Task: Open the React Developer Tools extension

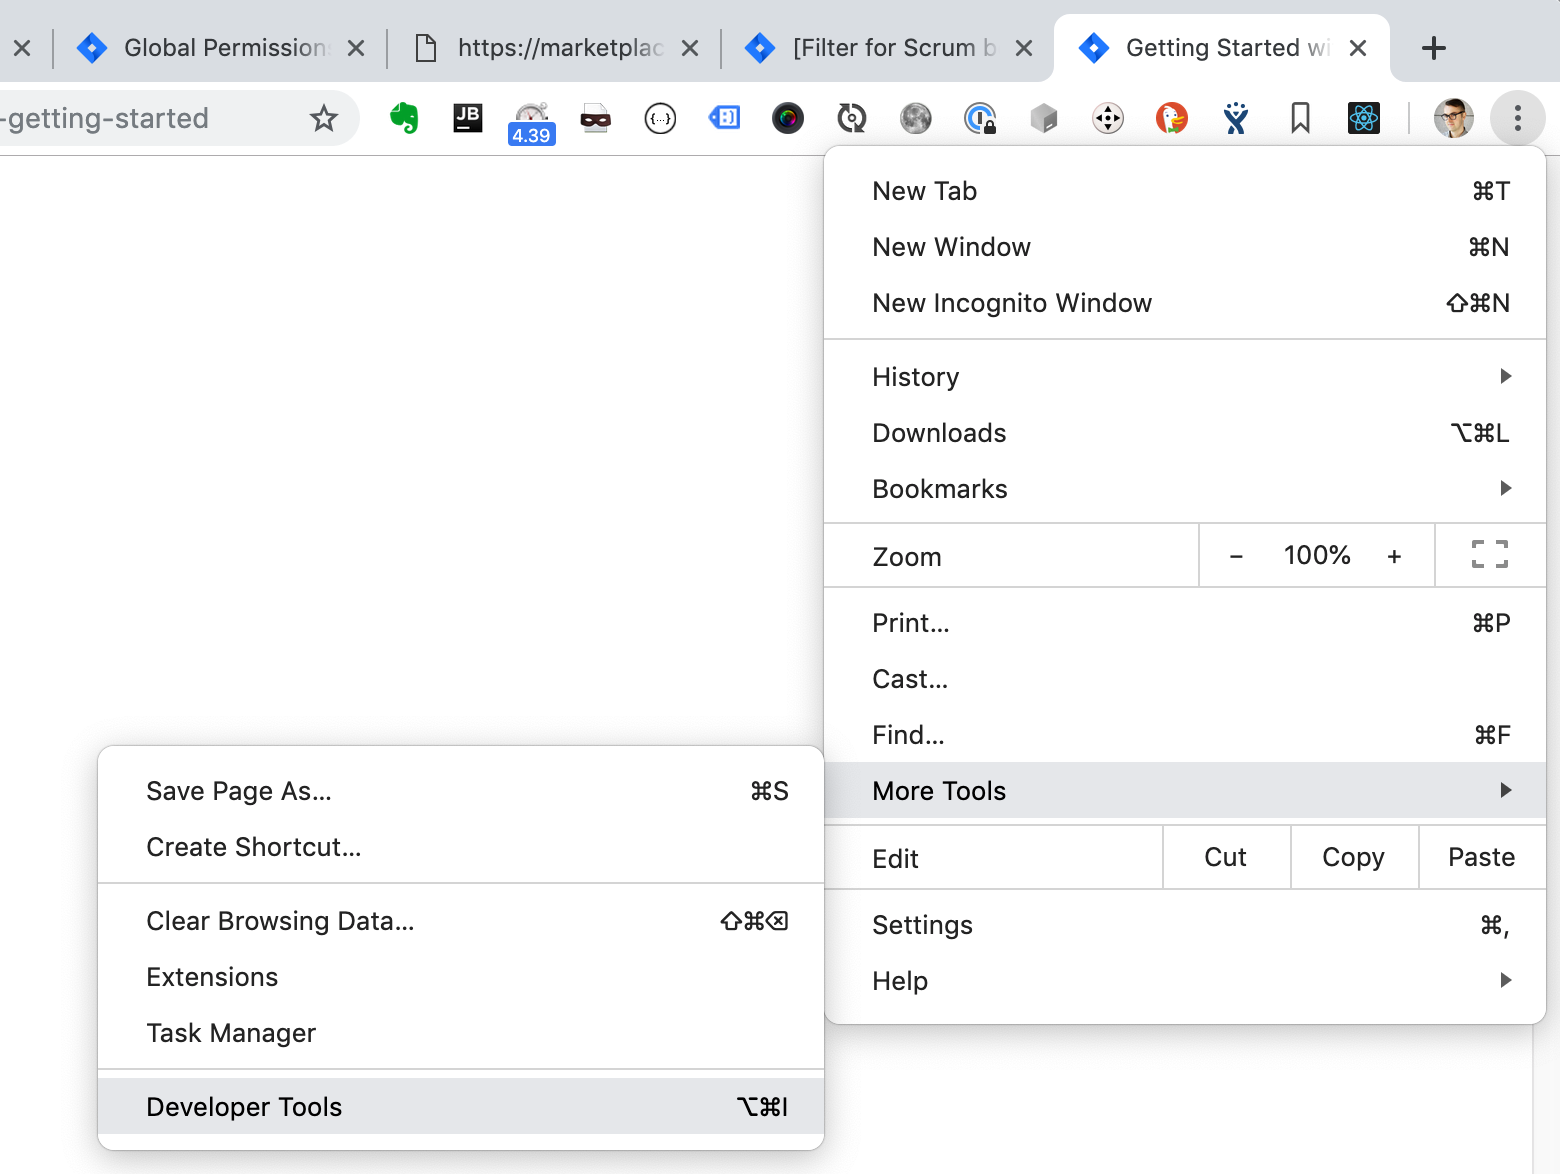Action: click(x=1363, y=118)
